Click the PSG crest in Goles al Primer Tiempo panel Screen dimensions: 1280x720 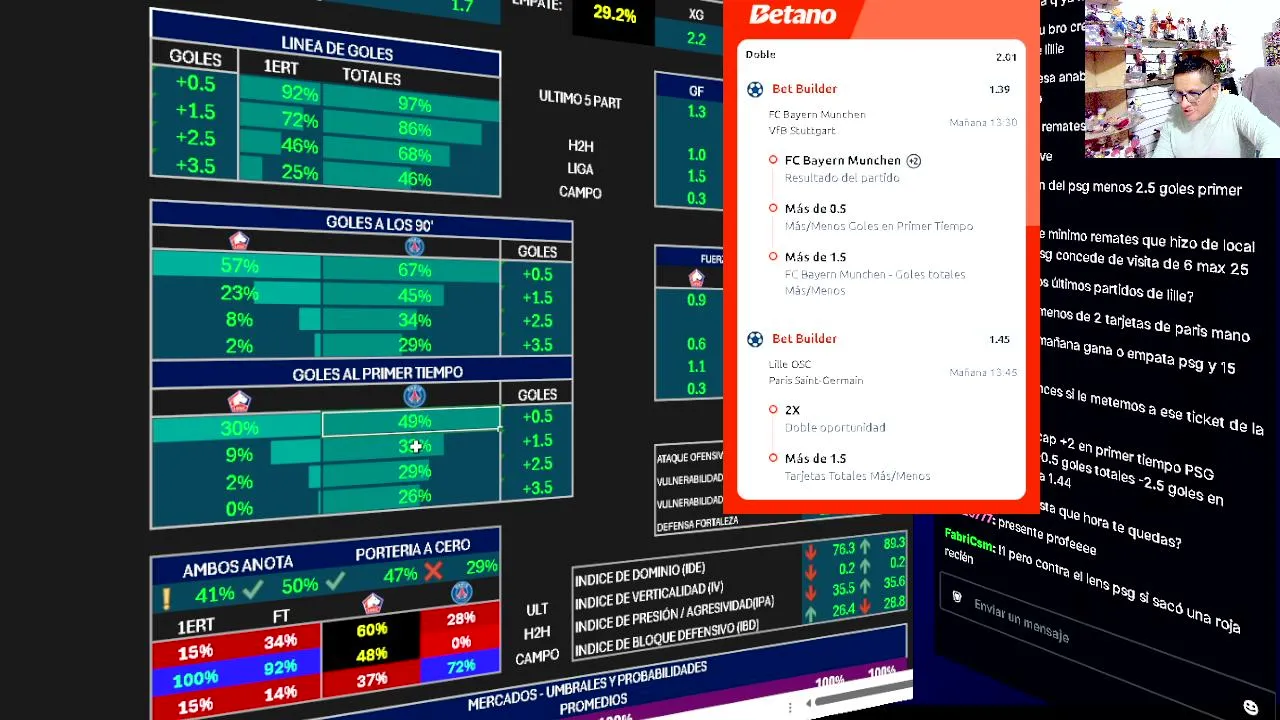pyautogui.click(x=414, y=397)
